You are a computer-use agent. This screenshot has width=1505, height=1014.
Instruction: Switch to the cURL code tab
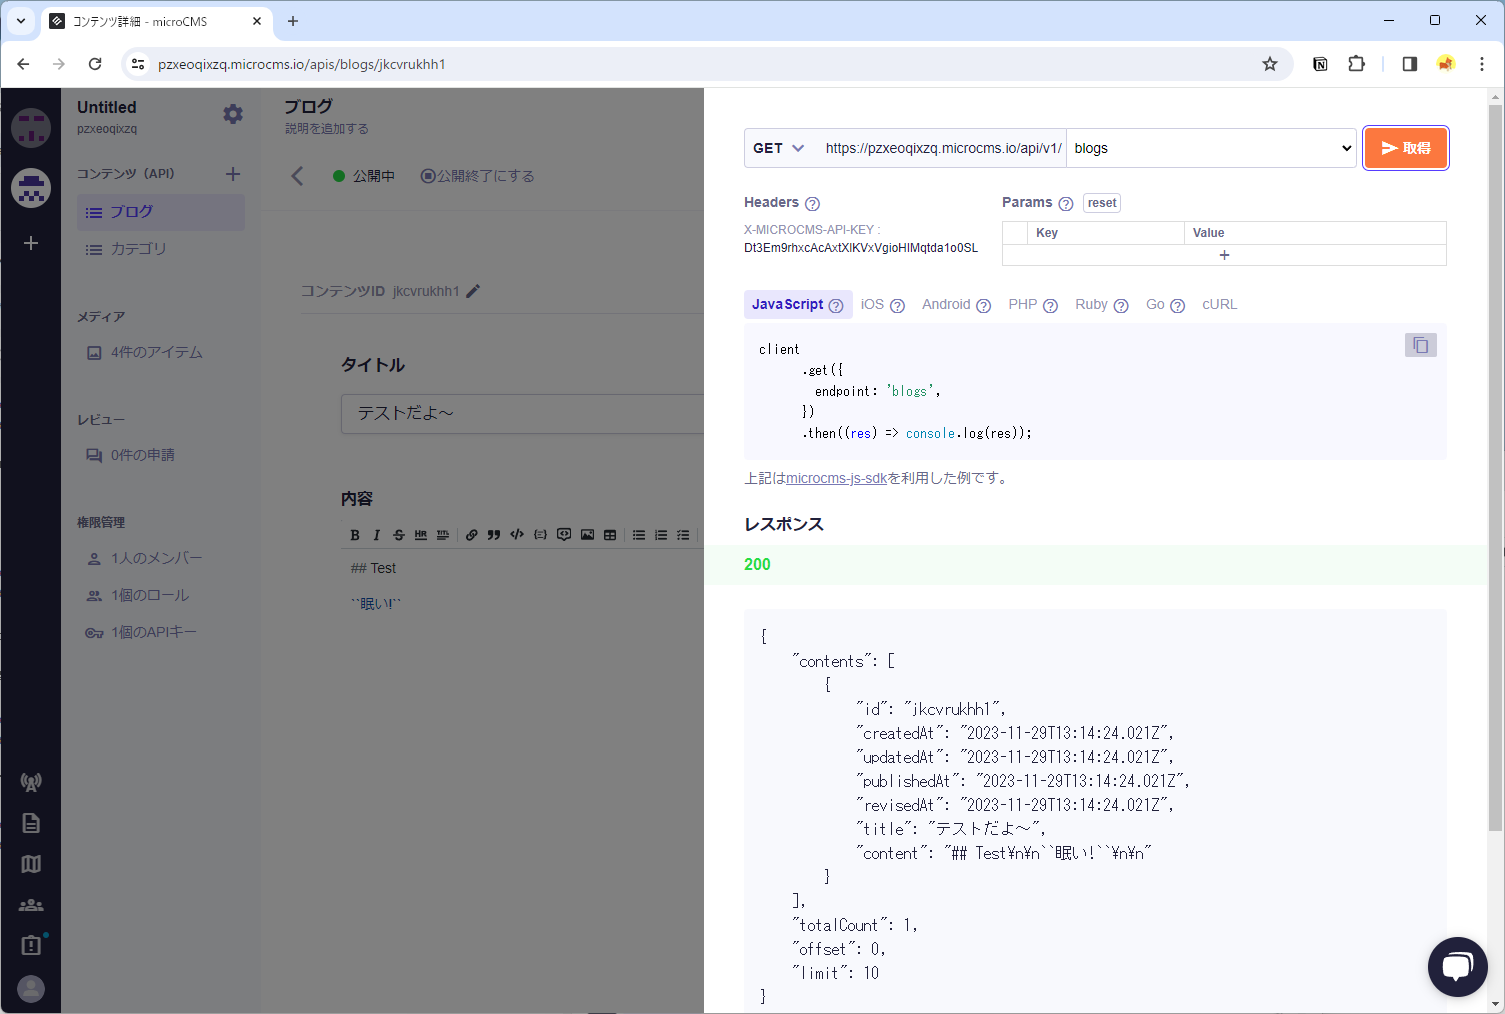tap(1219, 305)
